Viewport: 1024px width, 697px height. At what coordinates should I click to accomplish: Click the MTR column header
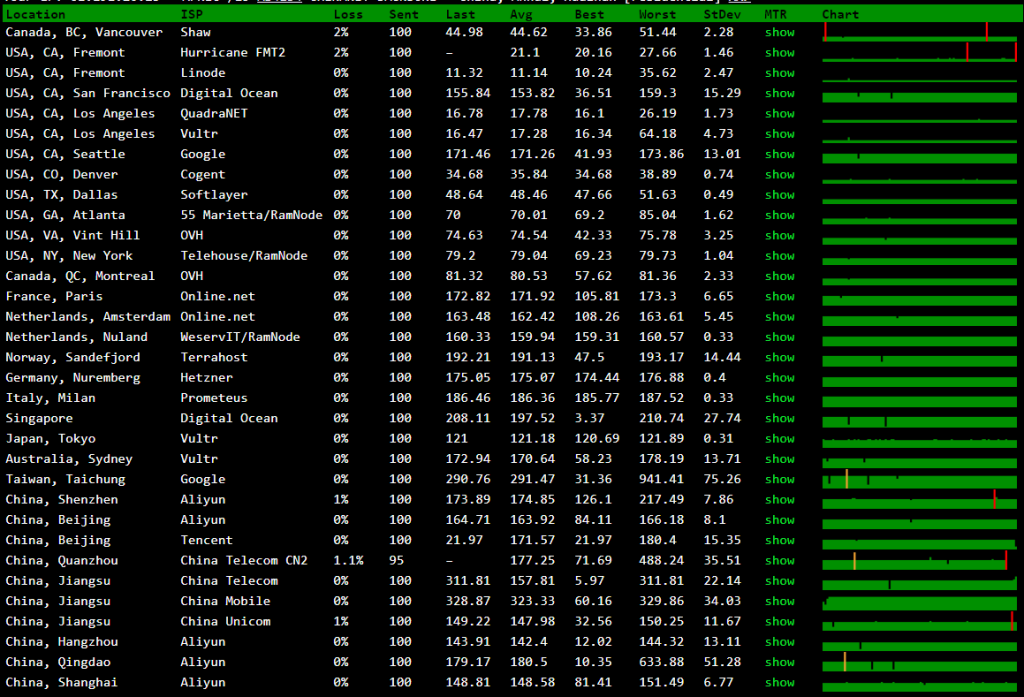click(776, 14)
